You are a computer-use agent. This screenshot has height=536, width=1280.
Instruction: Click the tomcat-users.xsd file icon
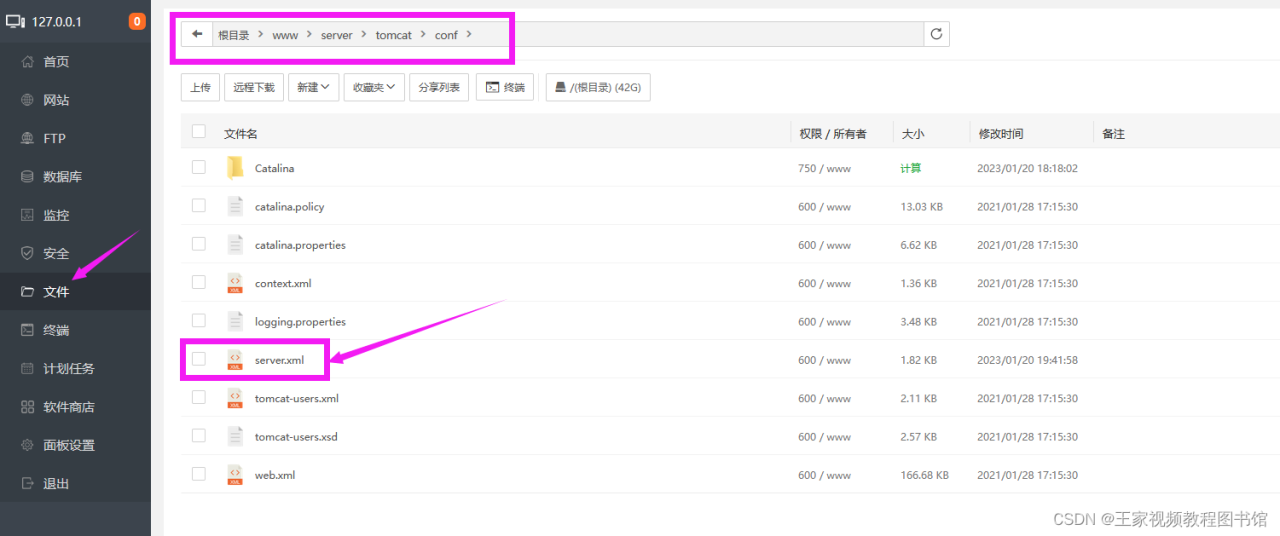(x=235, y=436)
